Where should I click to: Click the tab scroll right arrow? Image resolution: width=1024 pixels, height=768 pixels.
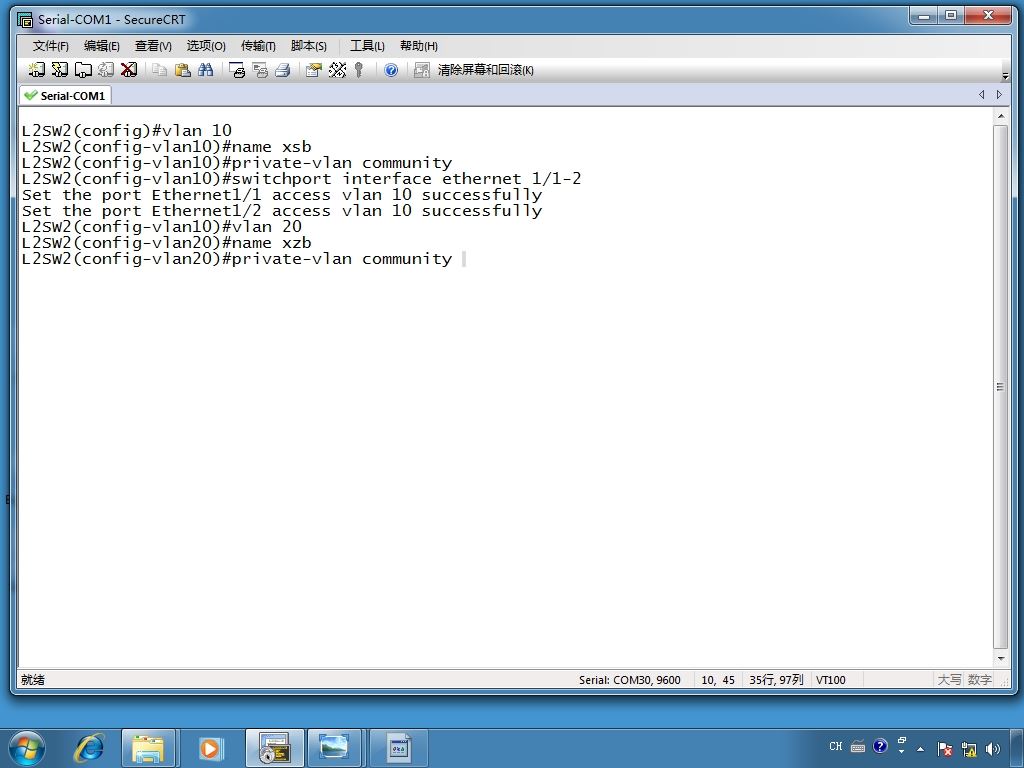[999, 95]
